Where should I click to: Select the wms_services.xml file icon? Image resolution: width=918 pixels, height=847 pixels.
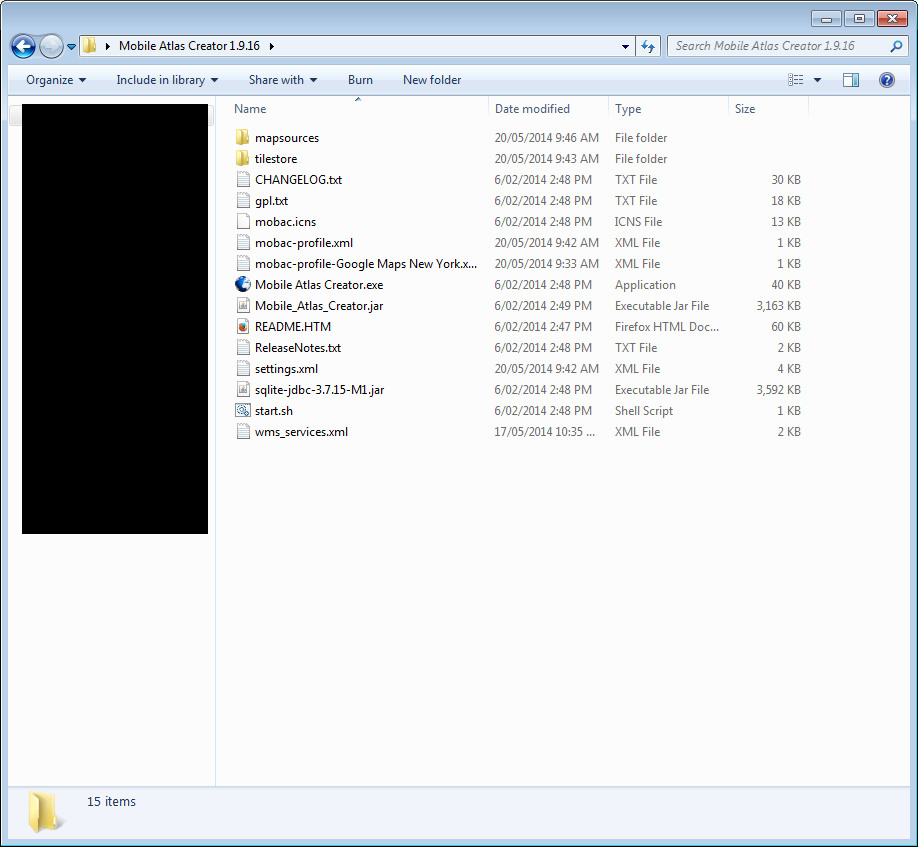pyautogui.click(x=243, y=432)
